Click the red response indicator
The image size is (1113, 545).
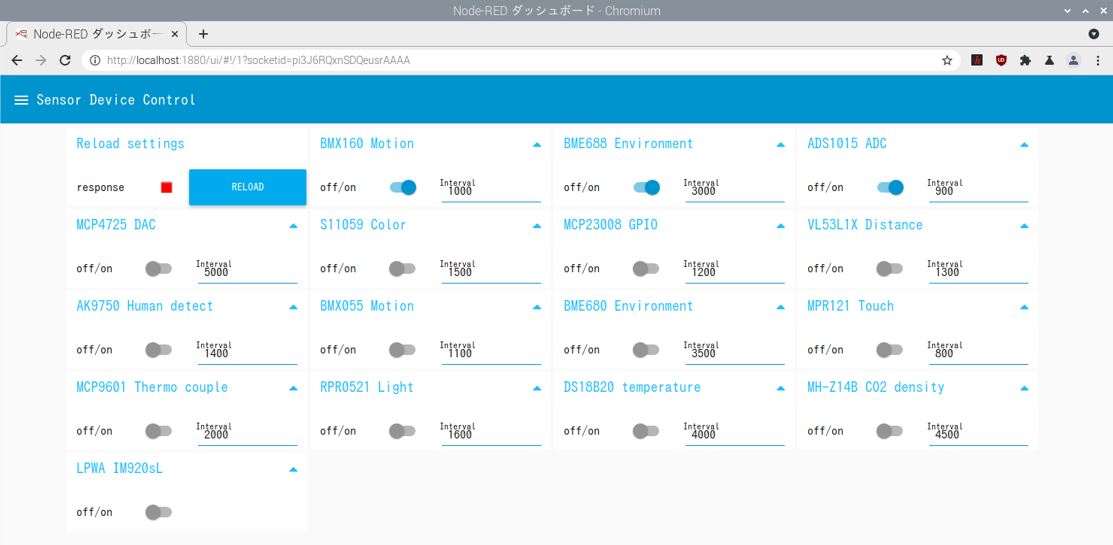click(167, 187)
